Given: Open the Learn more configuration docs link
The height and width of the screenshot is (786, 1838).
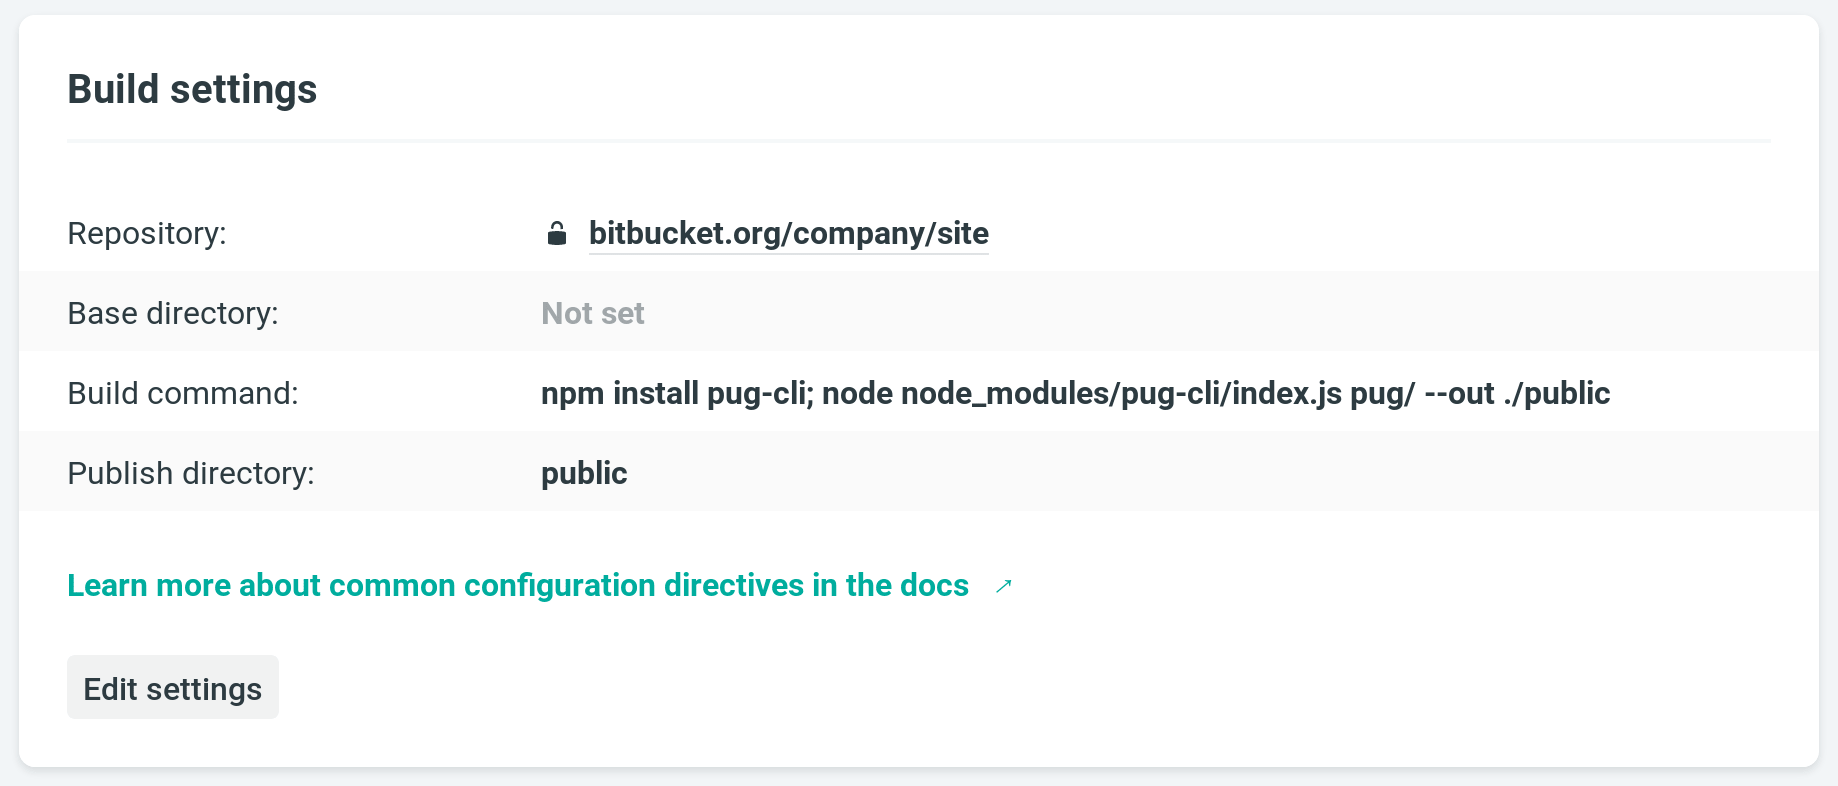Looking at the screenshot, I should 517,585.
